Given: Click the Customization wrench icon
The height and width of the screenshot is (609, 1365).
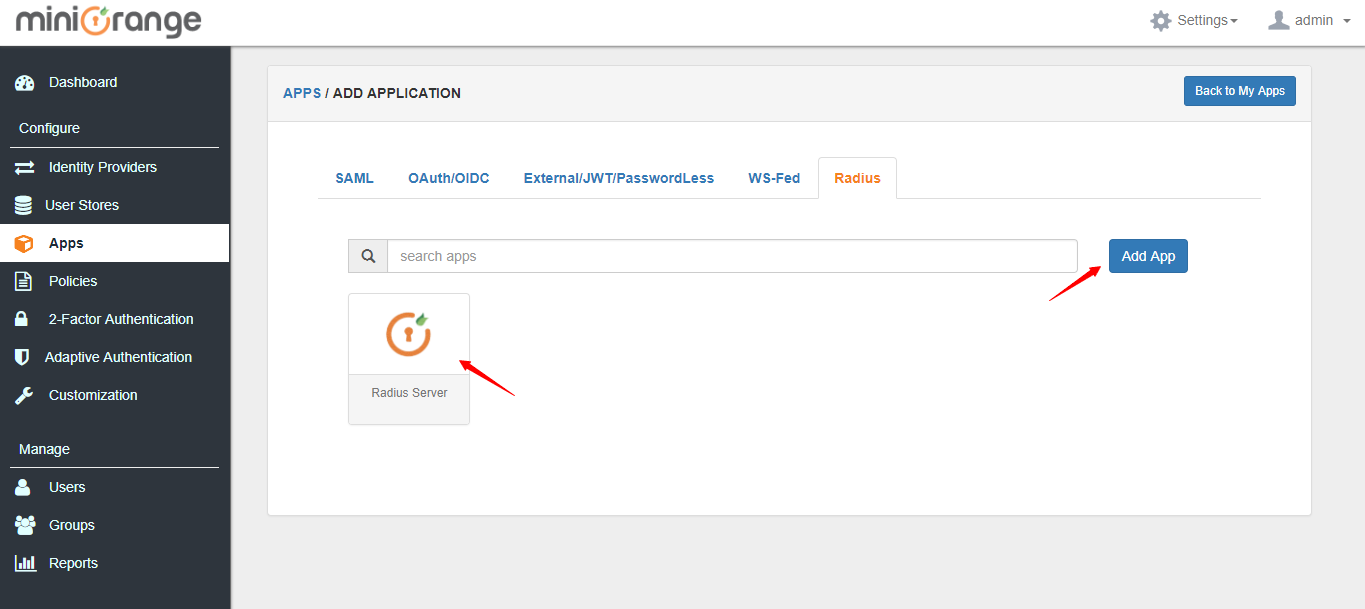Looking at the screenshot, I should [24, 395].
